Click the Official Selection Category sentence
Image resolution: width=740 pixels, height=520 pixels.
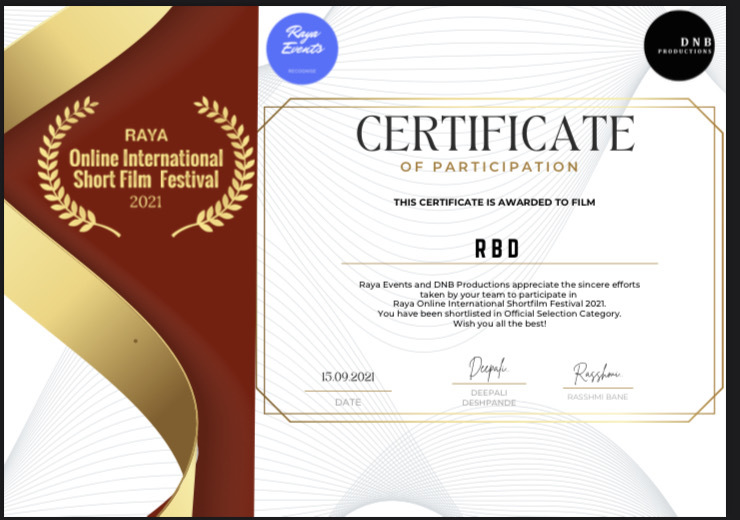point(499,313)
